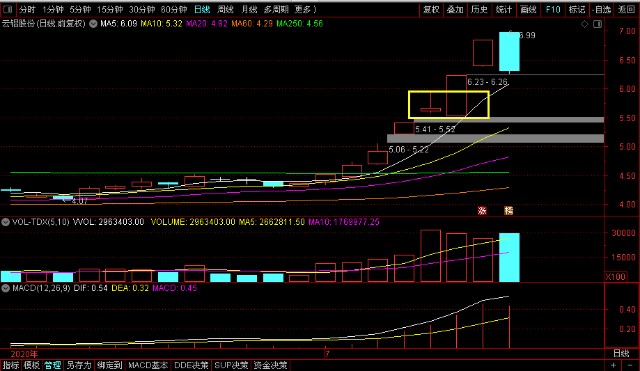This screenshot has width=640, height=371.
Task: Toggle the X100 volume scale label
Action: 616,277
